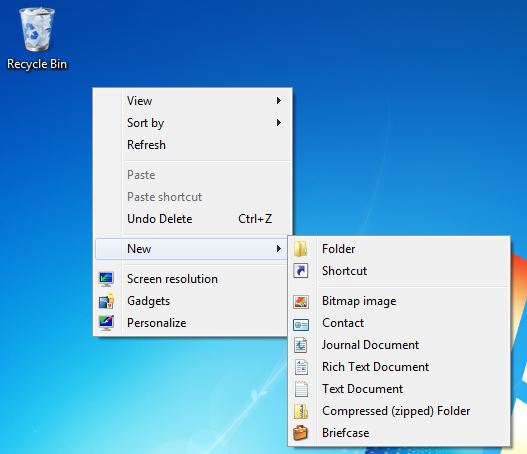Image resolution: width=527 pixels, height=454 pixels.
Task: Click the Rich Text Document file icon
Action: 301,367
